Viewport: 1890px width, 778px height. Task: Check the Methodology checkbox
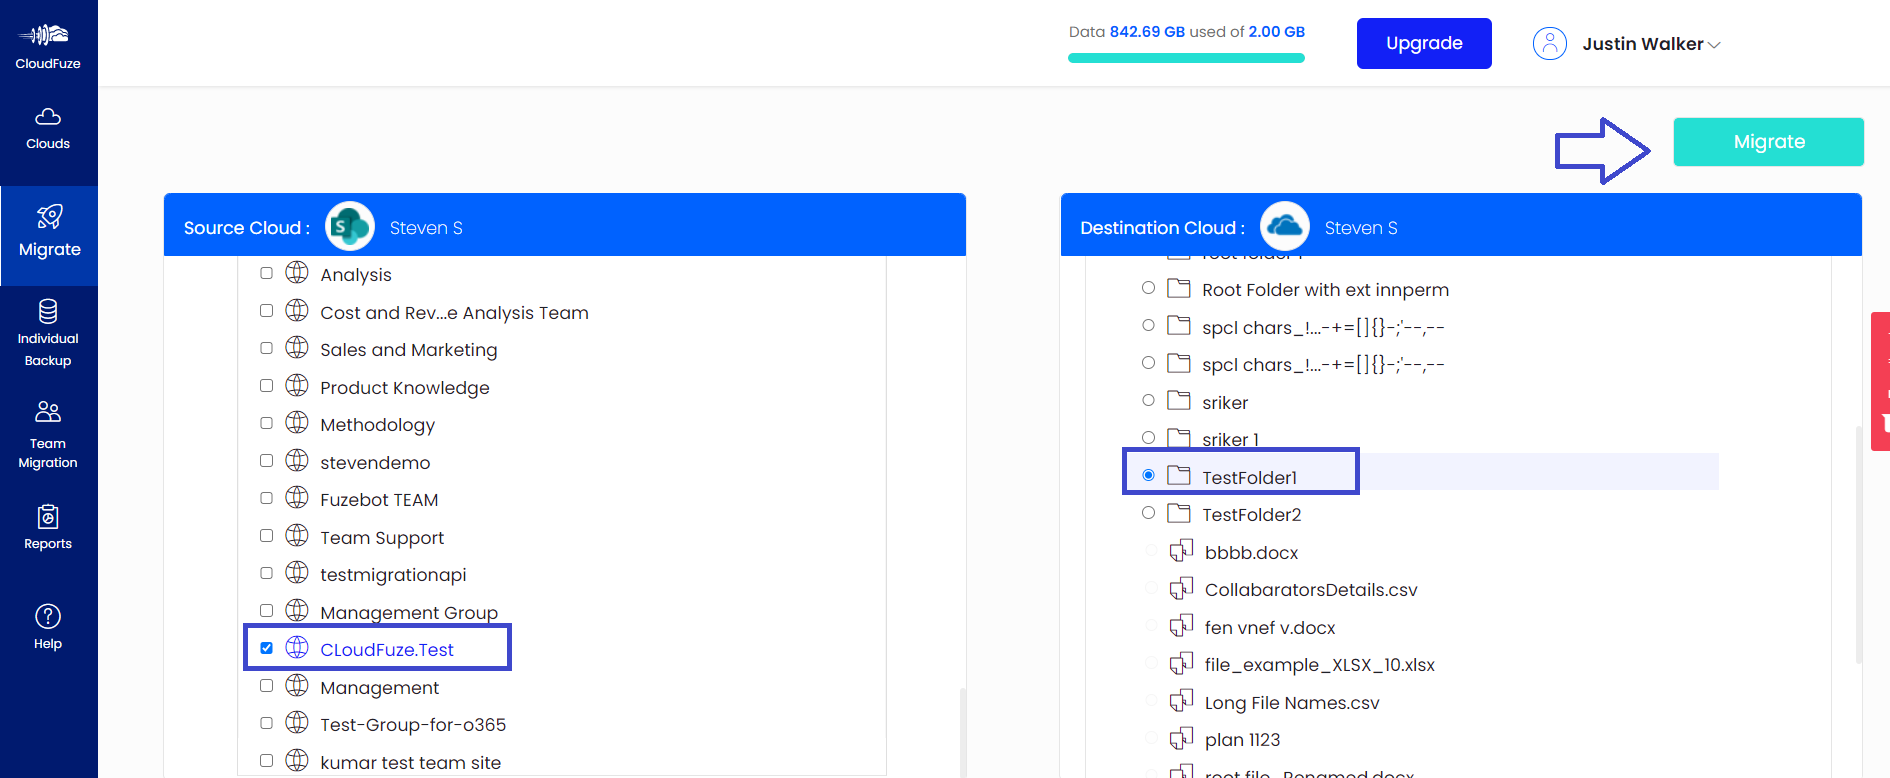266,423
